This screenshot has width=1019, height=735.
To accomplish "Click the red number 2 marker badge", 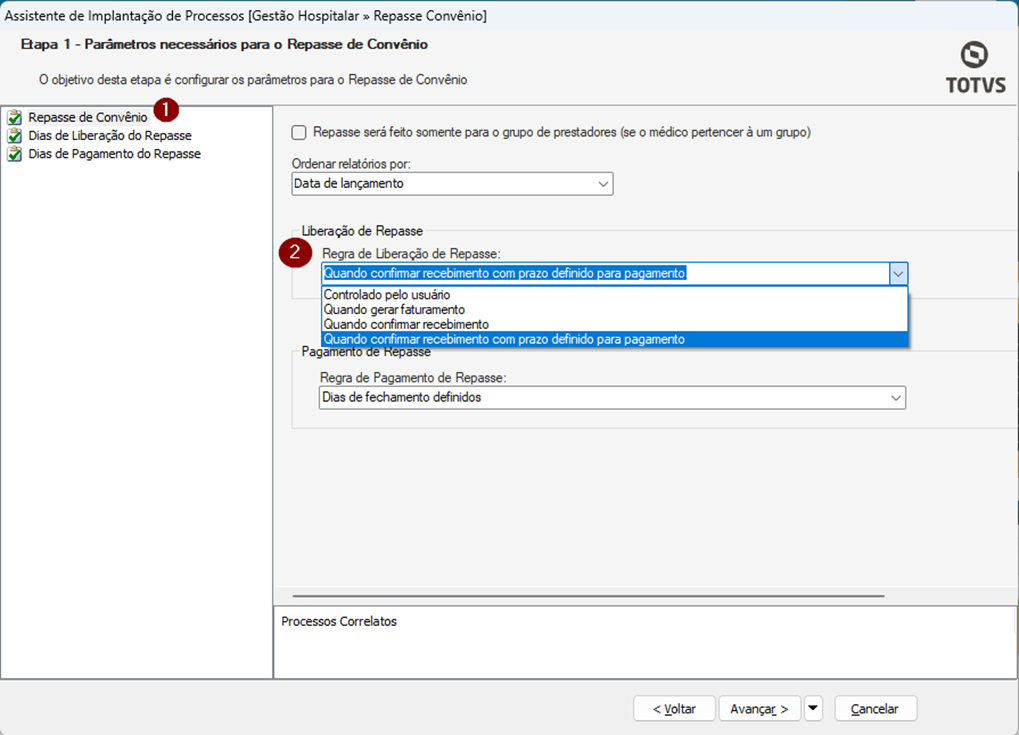I will tap(295, 253).
